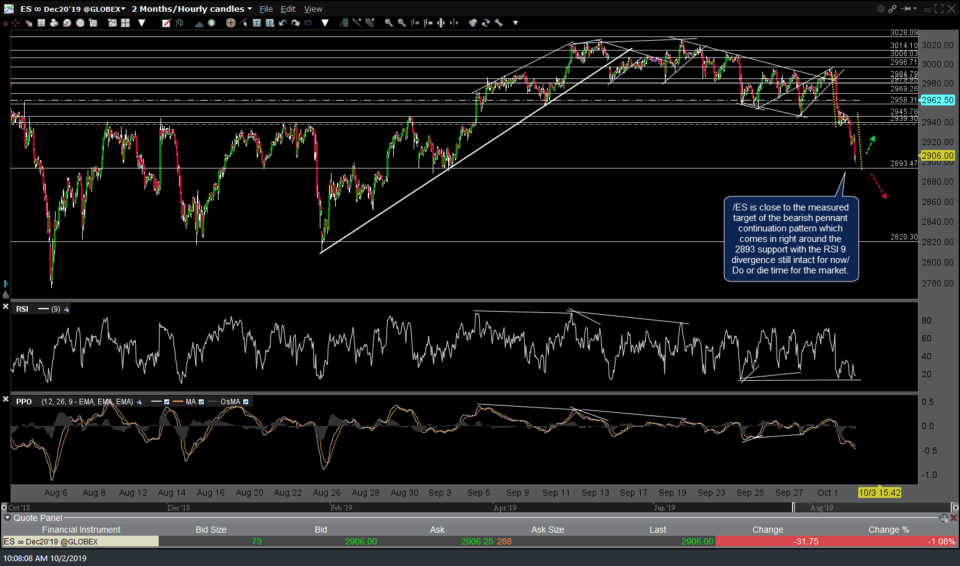This screenshot has width=960, height=566.
Task: Click the gray circle toolbar icon
Action: pyautogui.click(x=80, y=23)
